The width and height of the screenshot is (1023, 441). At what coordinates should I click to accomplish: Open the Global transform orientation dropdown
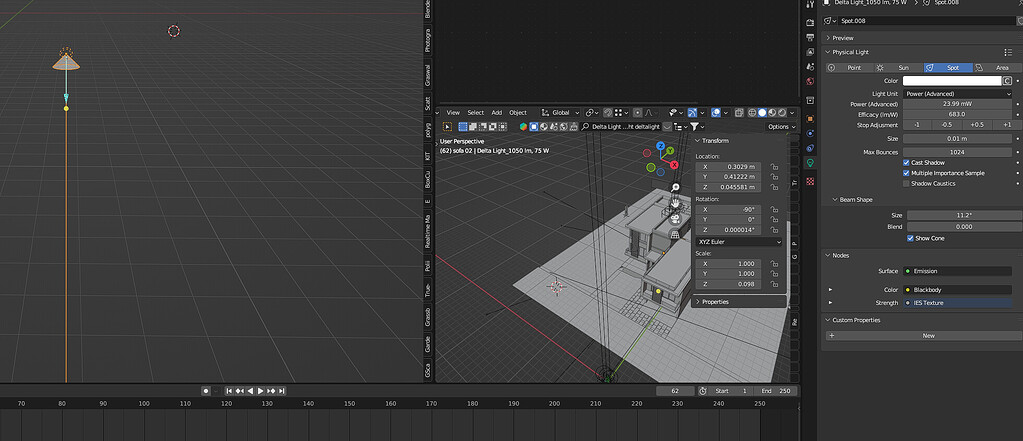coord(560,113)
